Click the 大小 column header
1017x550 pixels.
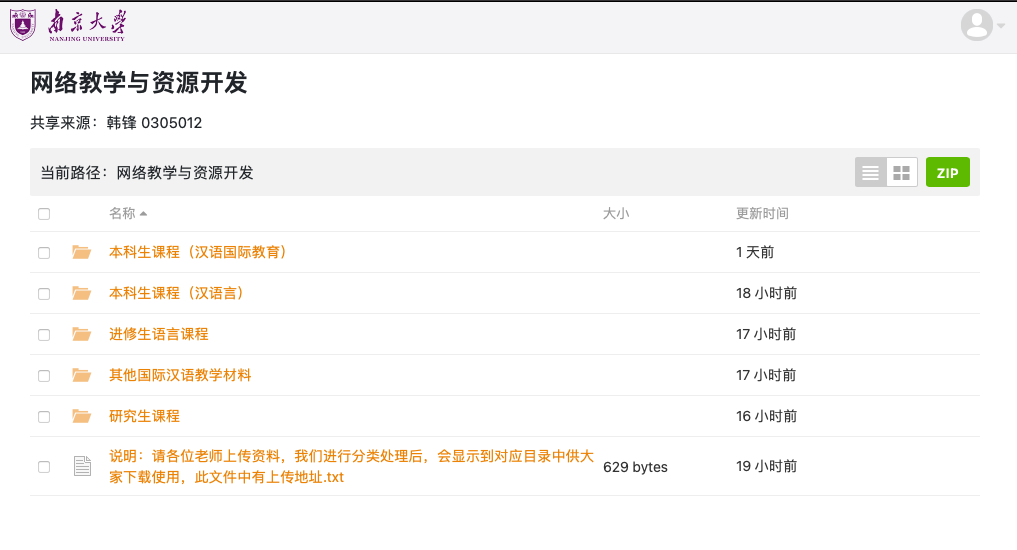pyautogui.click(x=616, y=214)
